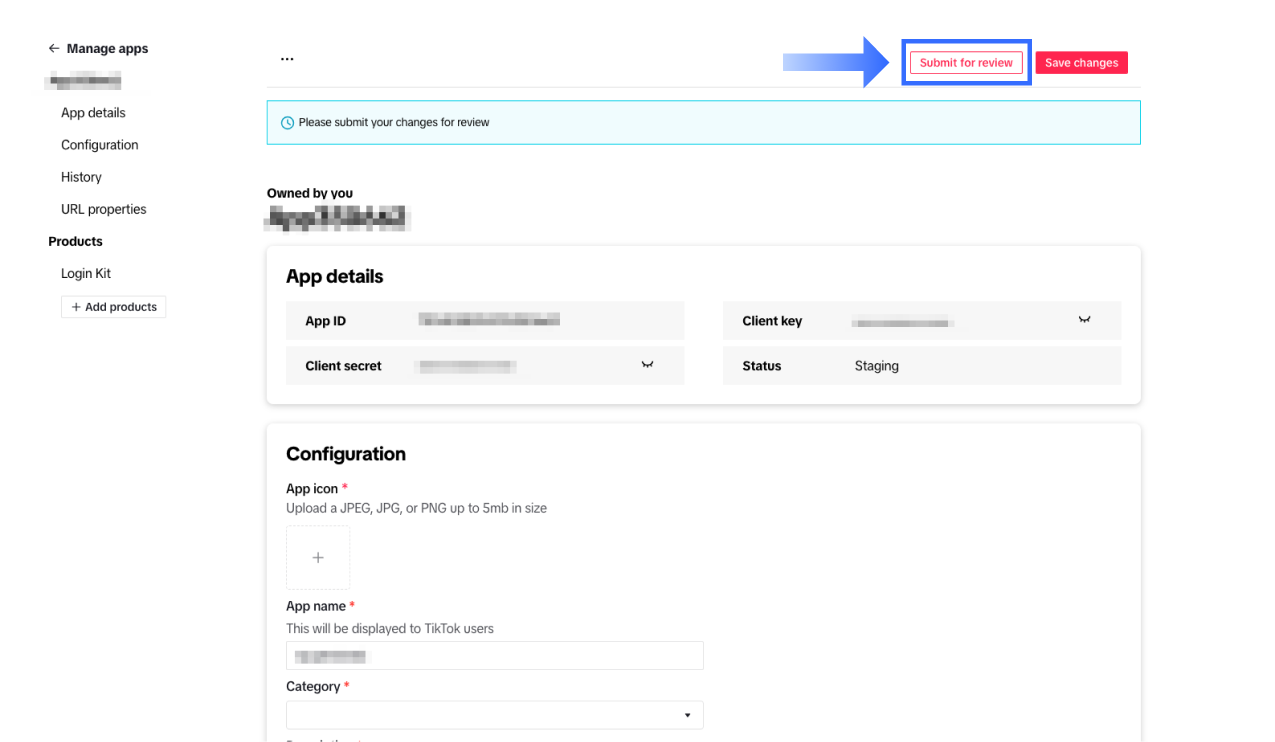The image size is (1275, 742).
Task: Click the clock icon in review notice
Action: tap(288, 123)
